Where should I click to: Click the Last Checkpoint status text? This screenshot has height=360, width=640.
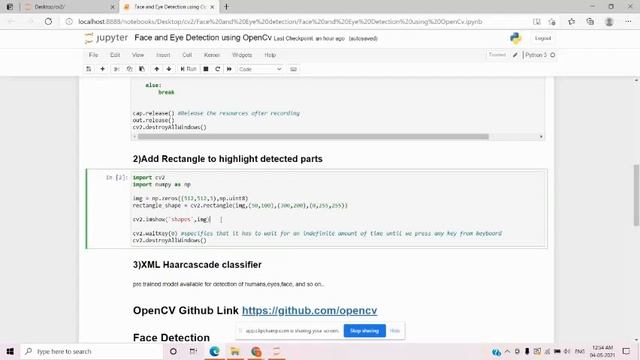coord(309,38)
